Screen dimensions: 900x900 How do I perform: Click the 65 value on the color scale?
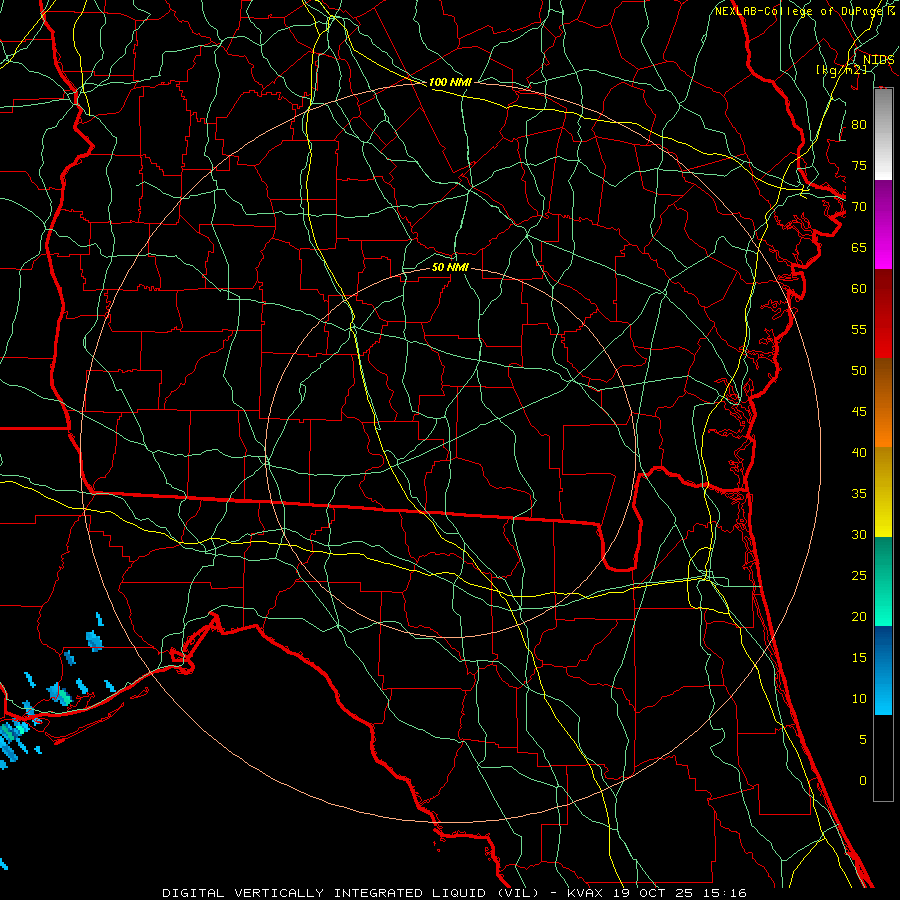click(859, 247)
